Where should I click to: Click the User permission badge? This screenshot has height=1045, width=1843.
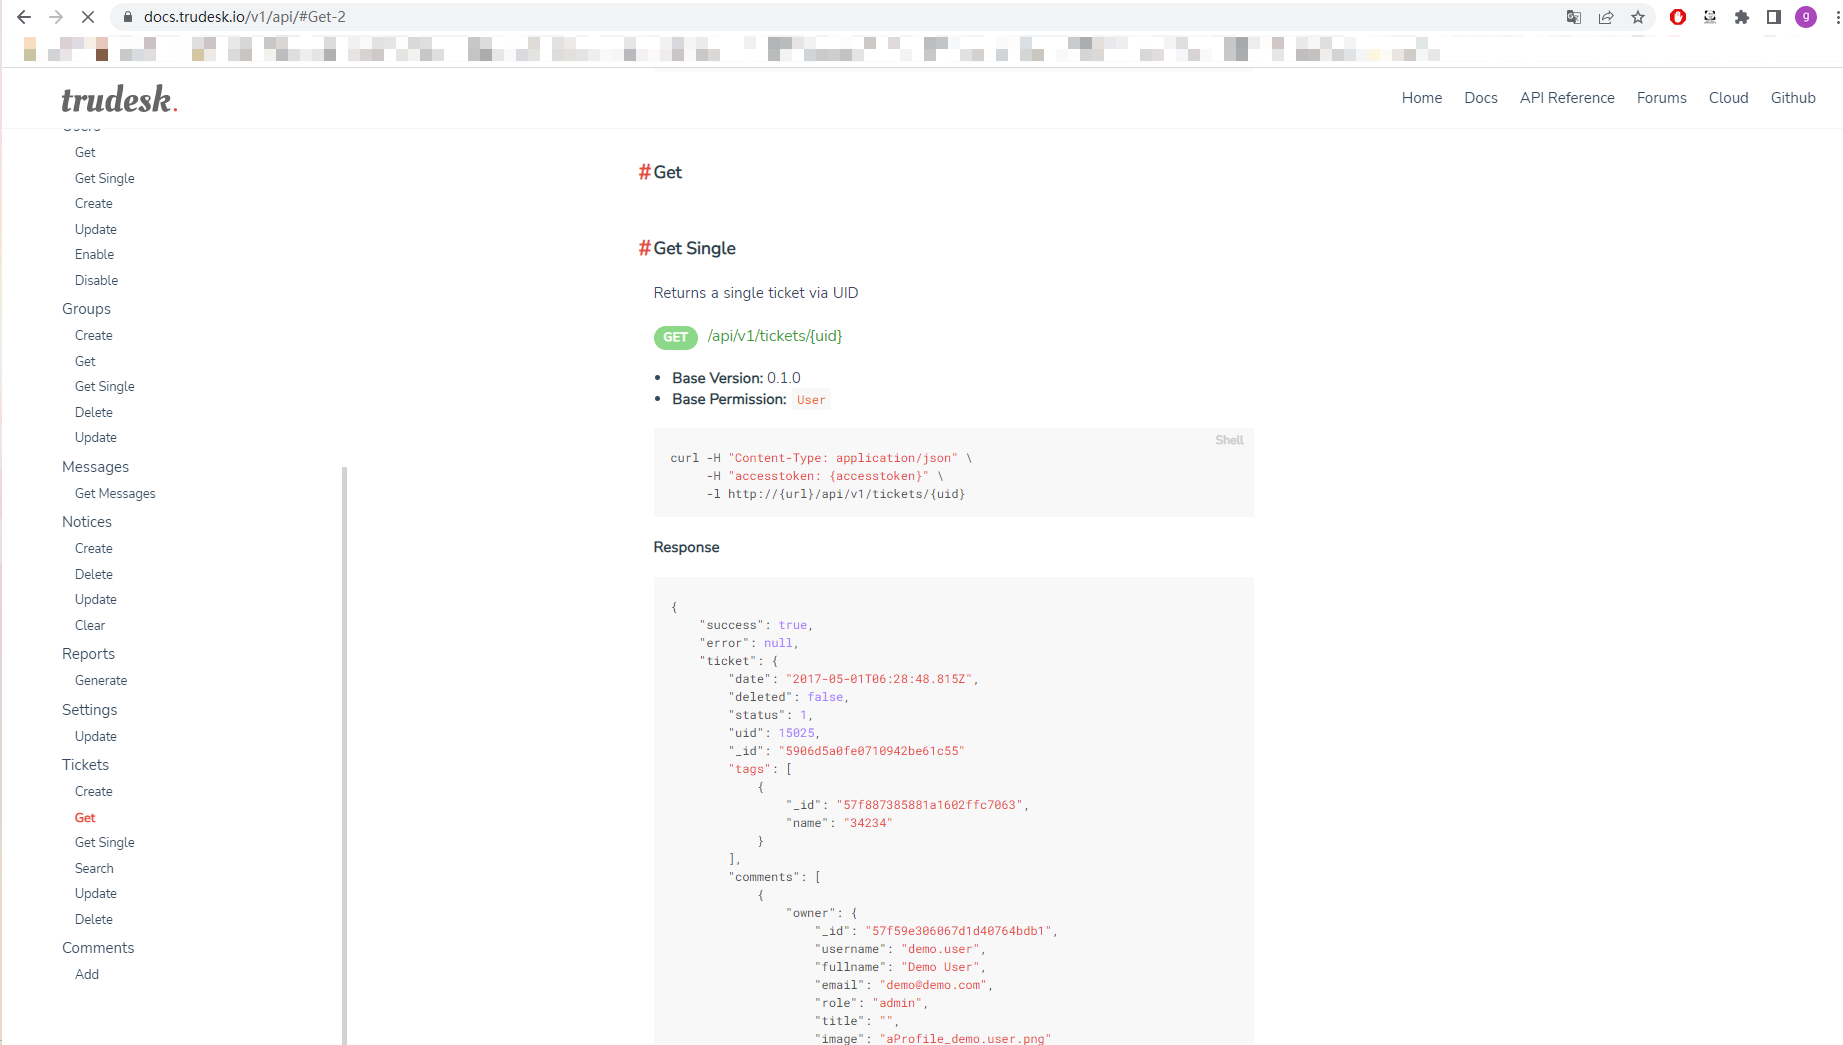point(811,400)
